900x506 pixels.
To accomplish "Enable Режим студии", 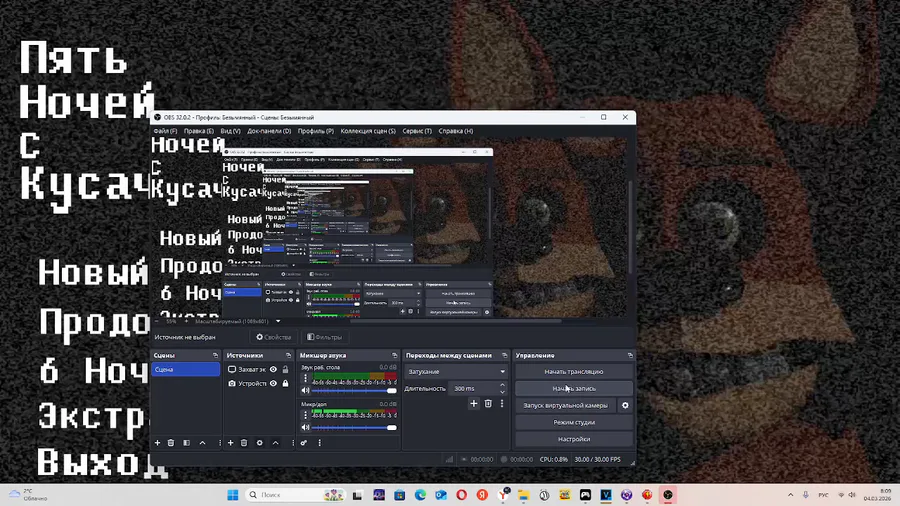I will [573, 422].
